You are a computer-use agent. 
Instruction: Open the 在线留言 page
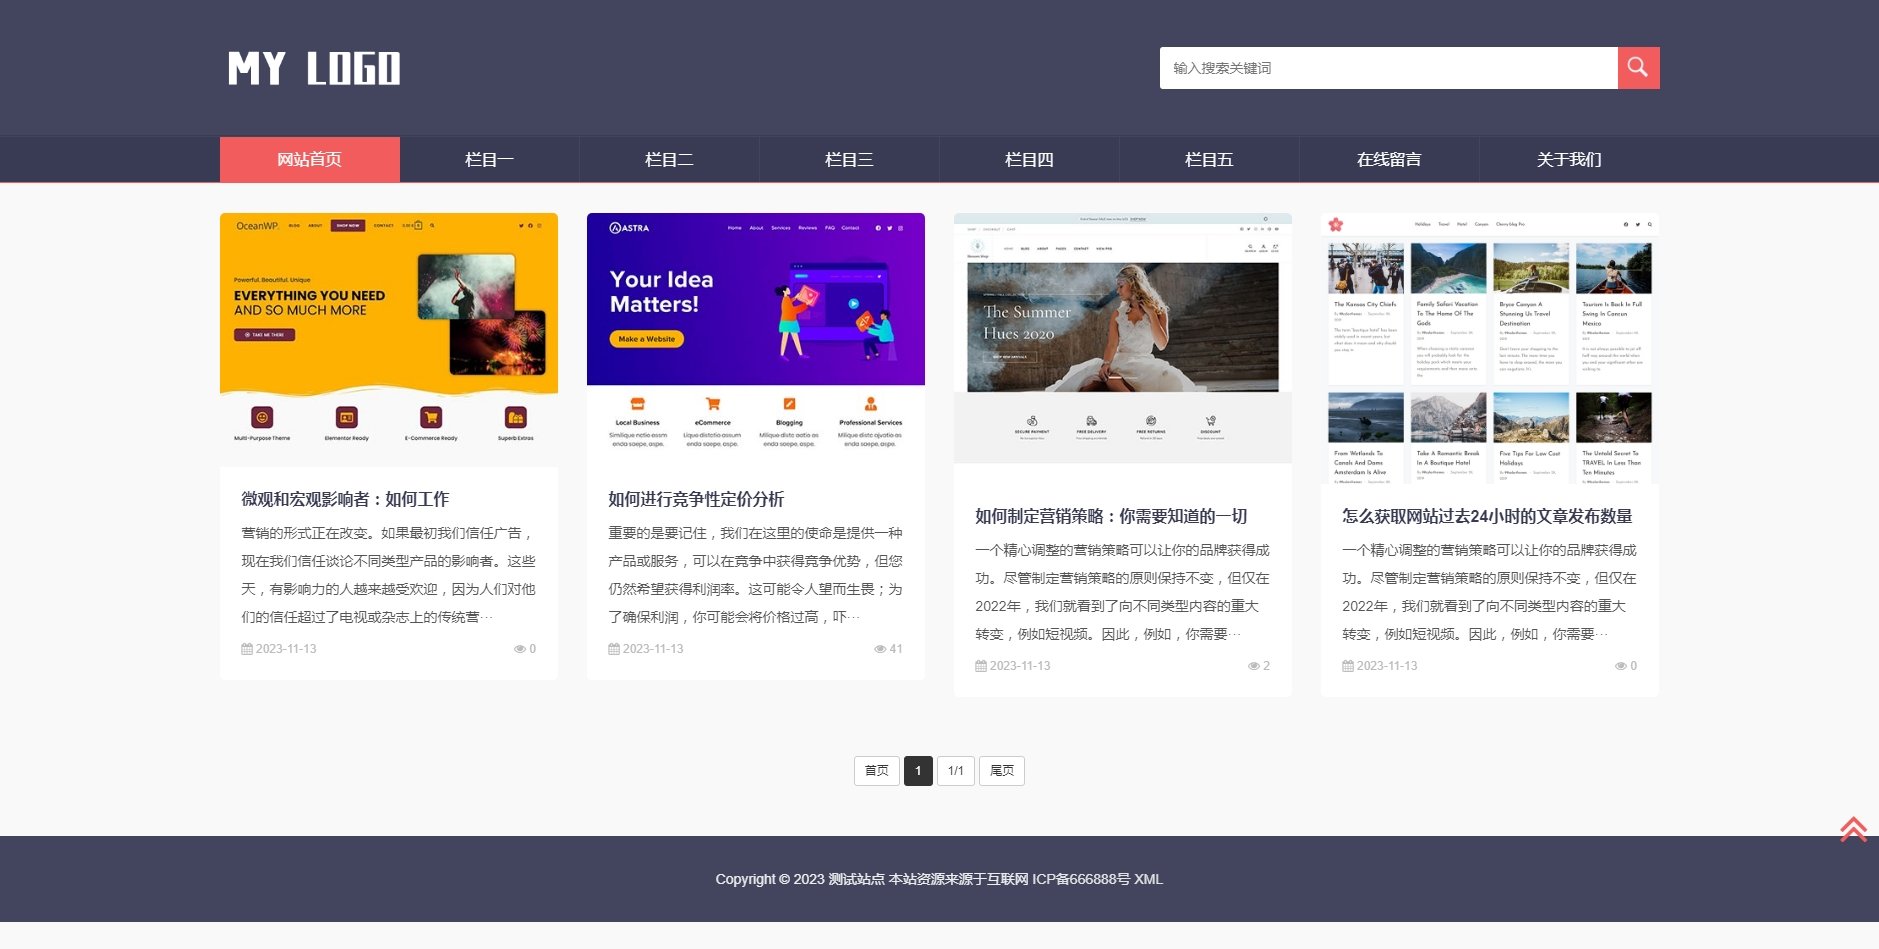1390,158
